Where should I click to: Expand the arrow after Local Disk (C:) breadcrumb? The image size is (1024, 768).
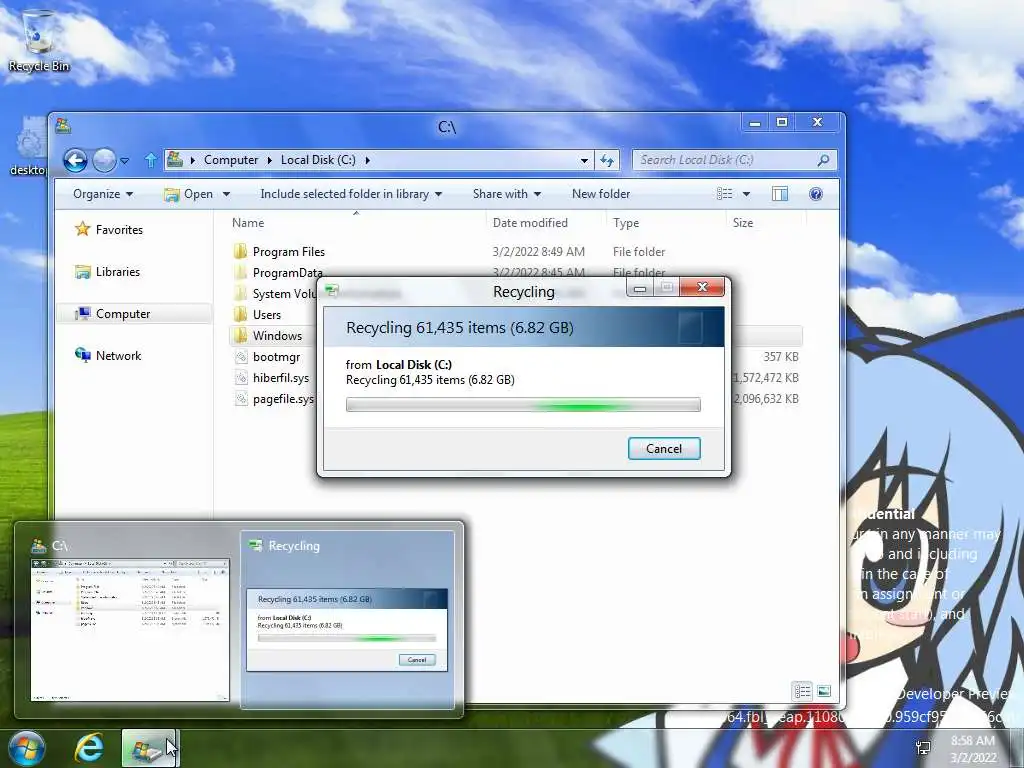pyautogui.click(x=368, y=160)
